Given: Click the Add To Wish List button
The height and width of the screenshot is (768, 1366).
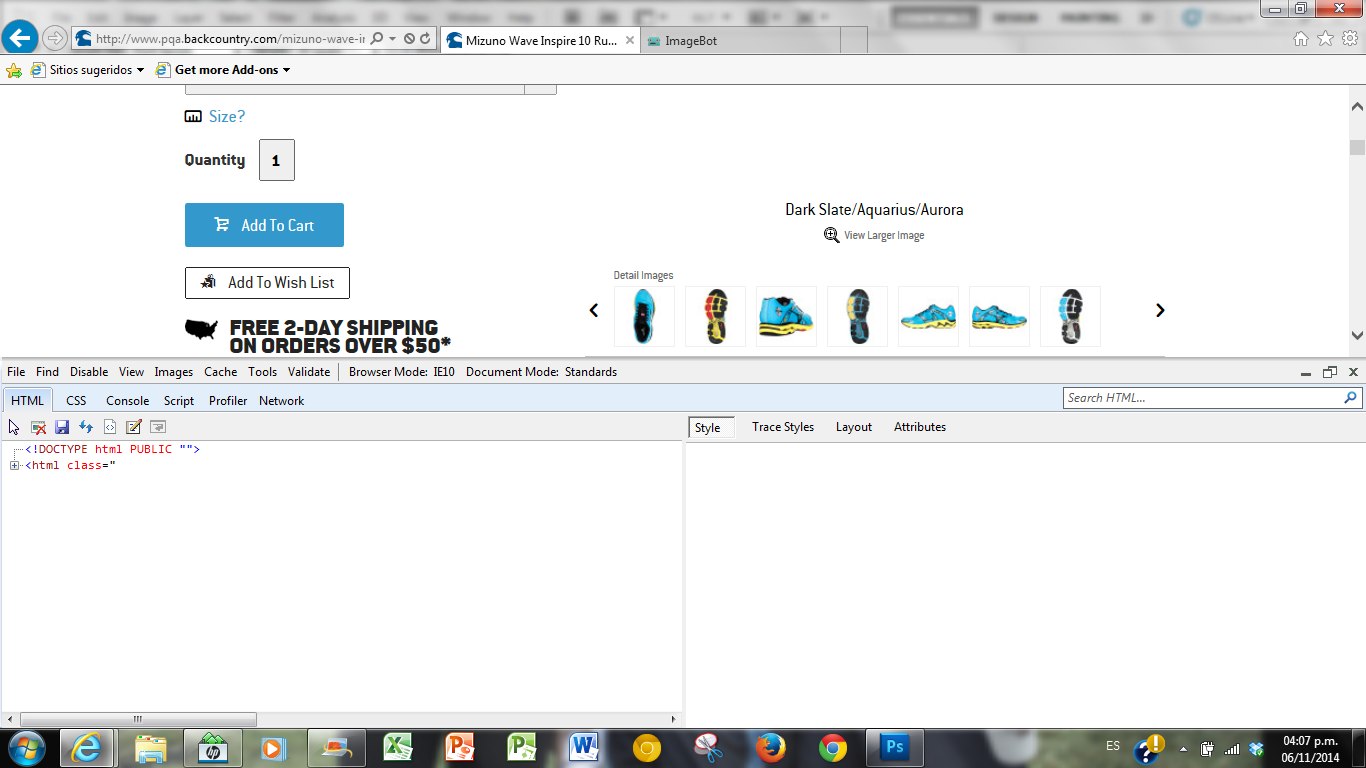Looking at the screenshot, I should coord(267,283).
